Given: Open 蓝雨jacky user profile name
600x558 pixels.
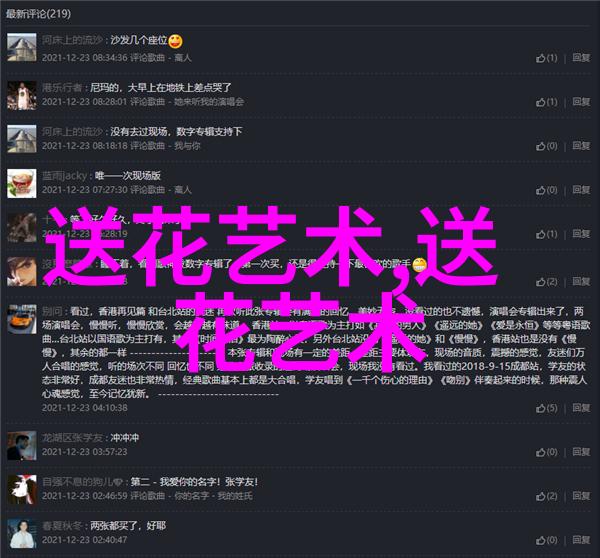Looking at the screenshot, I should [64, 176].
